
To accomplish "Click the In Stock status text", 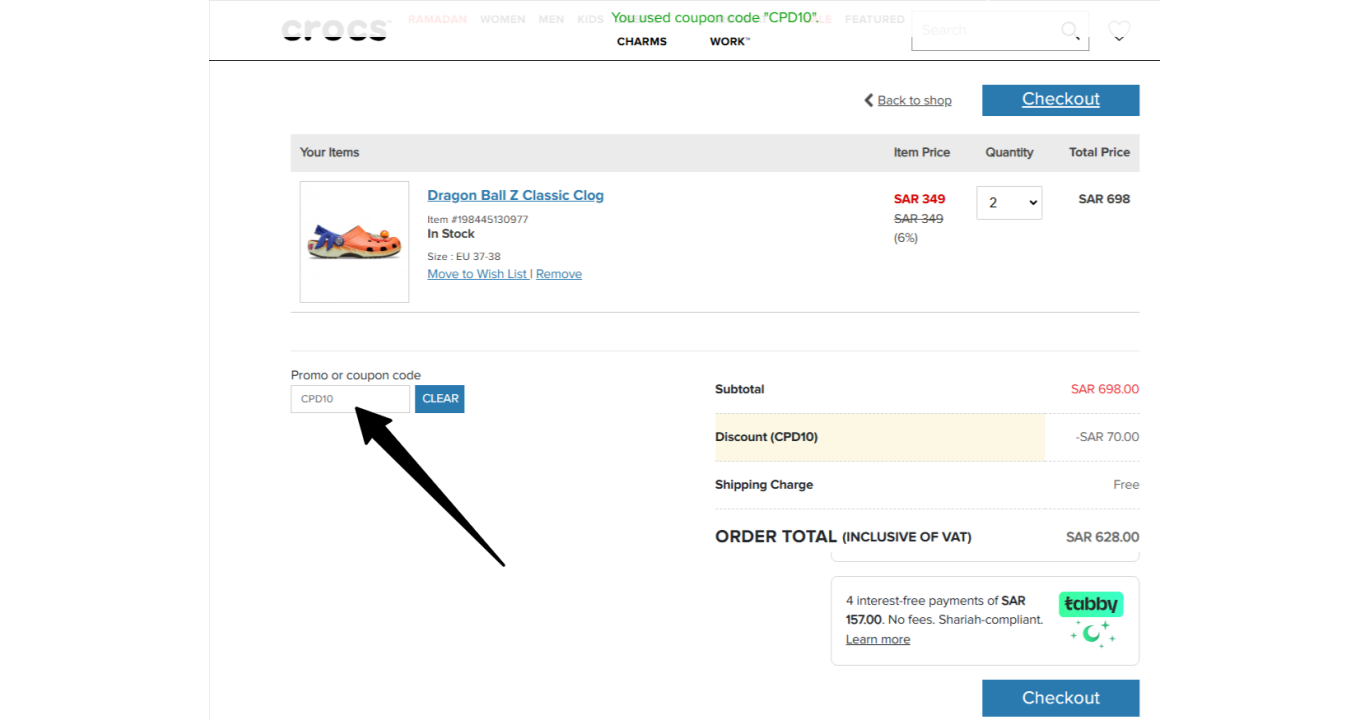I will click(x=451, y=234).
